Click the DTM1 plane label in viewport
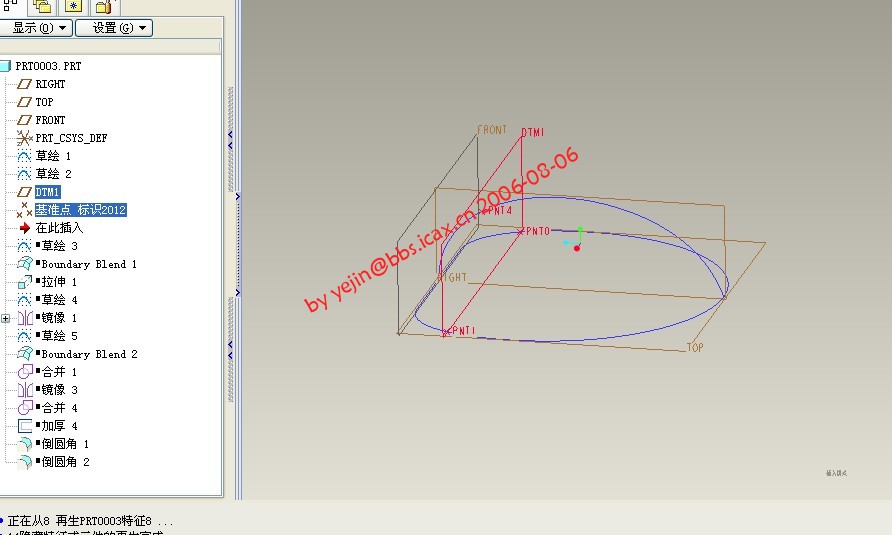892x535 pixels. [x=533, y=132]
